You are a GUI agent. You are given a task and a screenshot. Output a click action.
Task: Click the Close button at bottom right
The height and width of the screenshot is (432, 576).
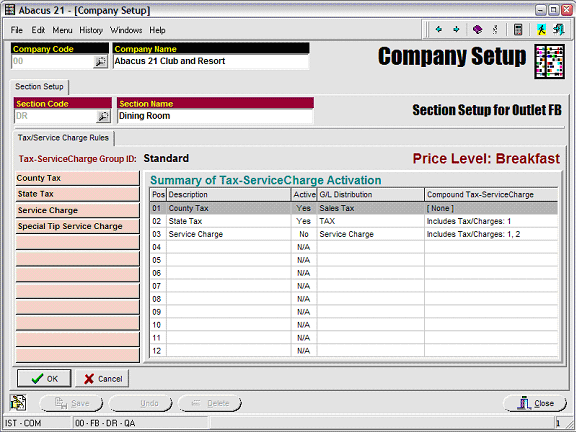coord(535,403)
